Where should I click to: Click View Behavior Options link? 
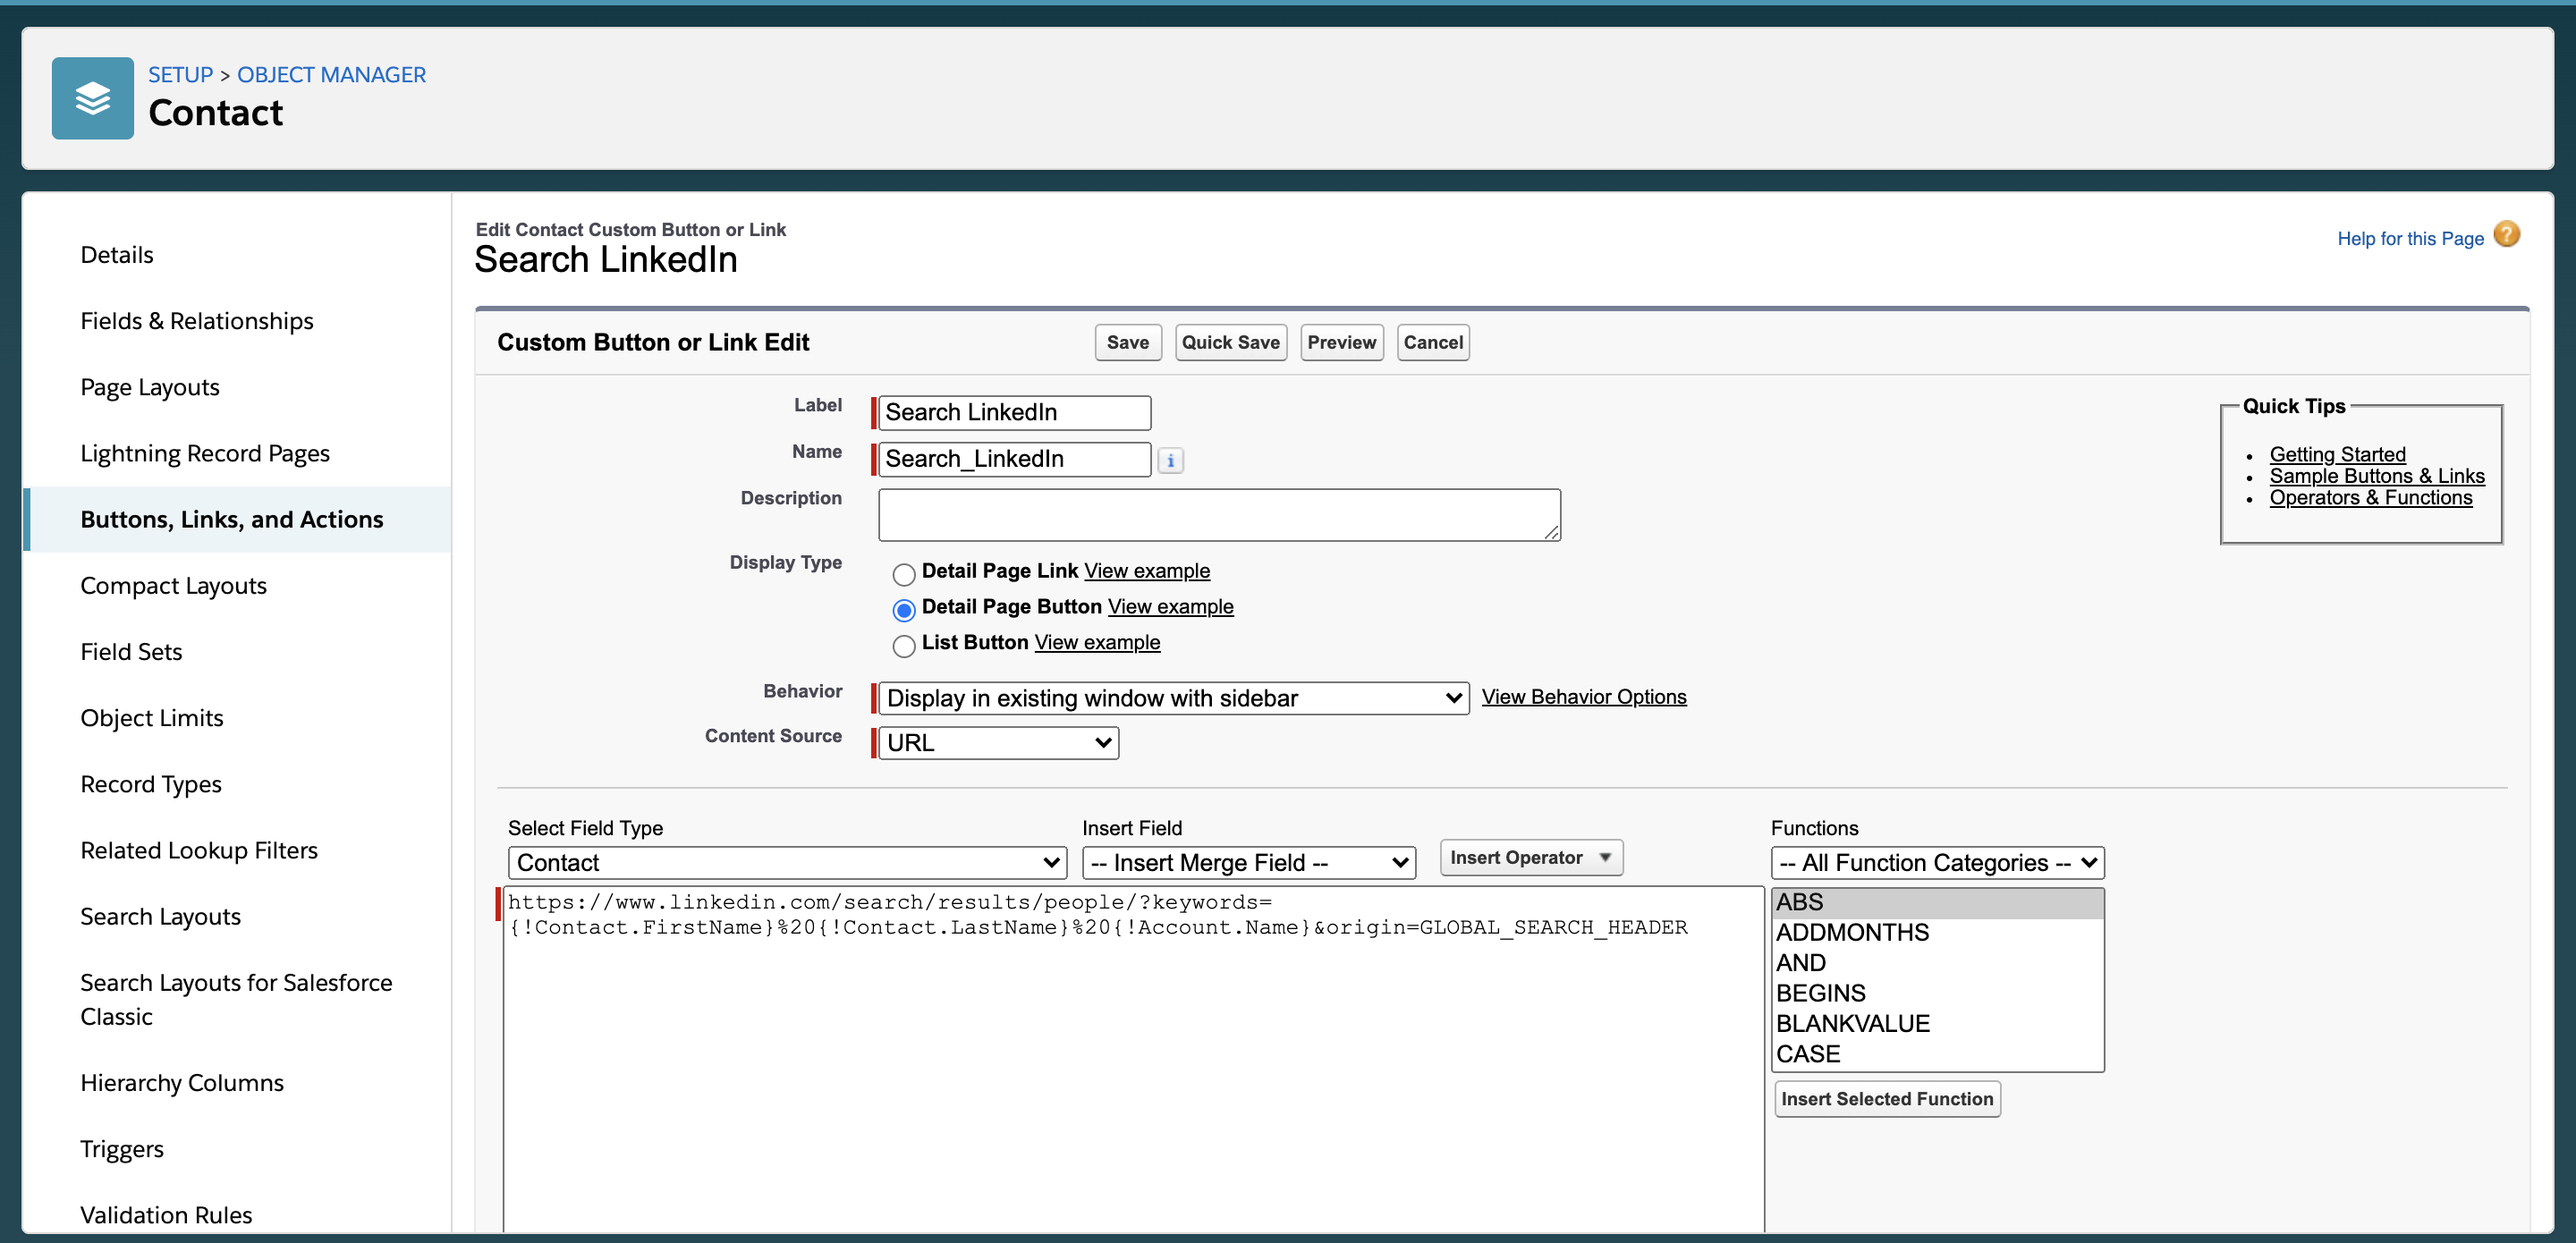click(x=1584, y=697)
